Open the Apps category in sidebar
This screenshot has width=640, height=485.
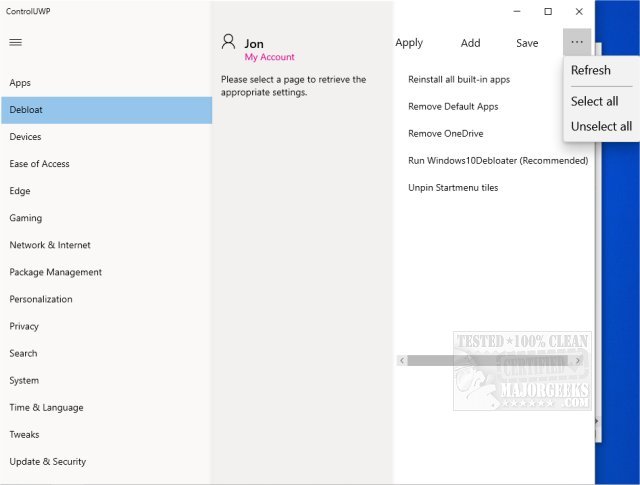[x=20, y=83]
